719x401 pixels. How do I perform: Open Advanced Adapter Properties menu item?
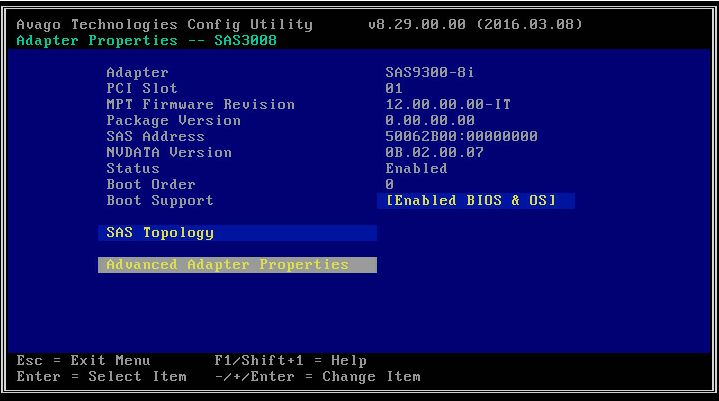tap(237, 265)
